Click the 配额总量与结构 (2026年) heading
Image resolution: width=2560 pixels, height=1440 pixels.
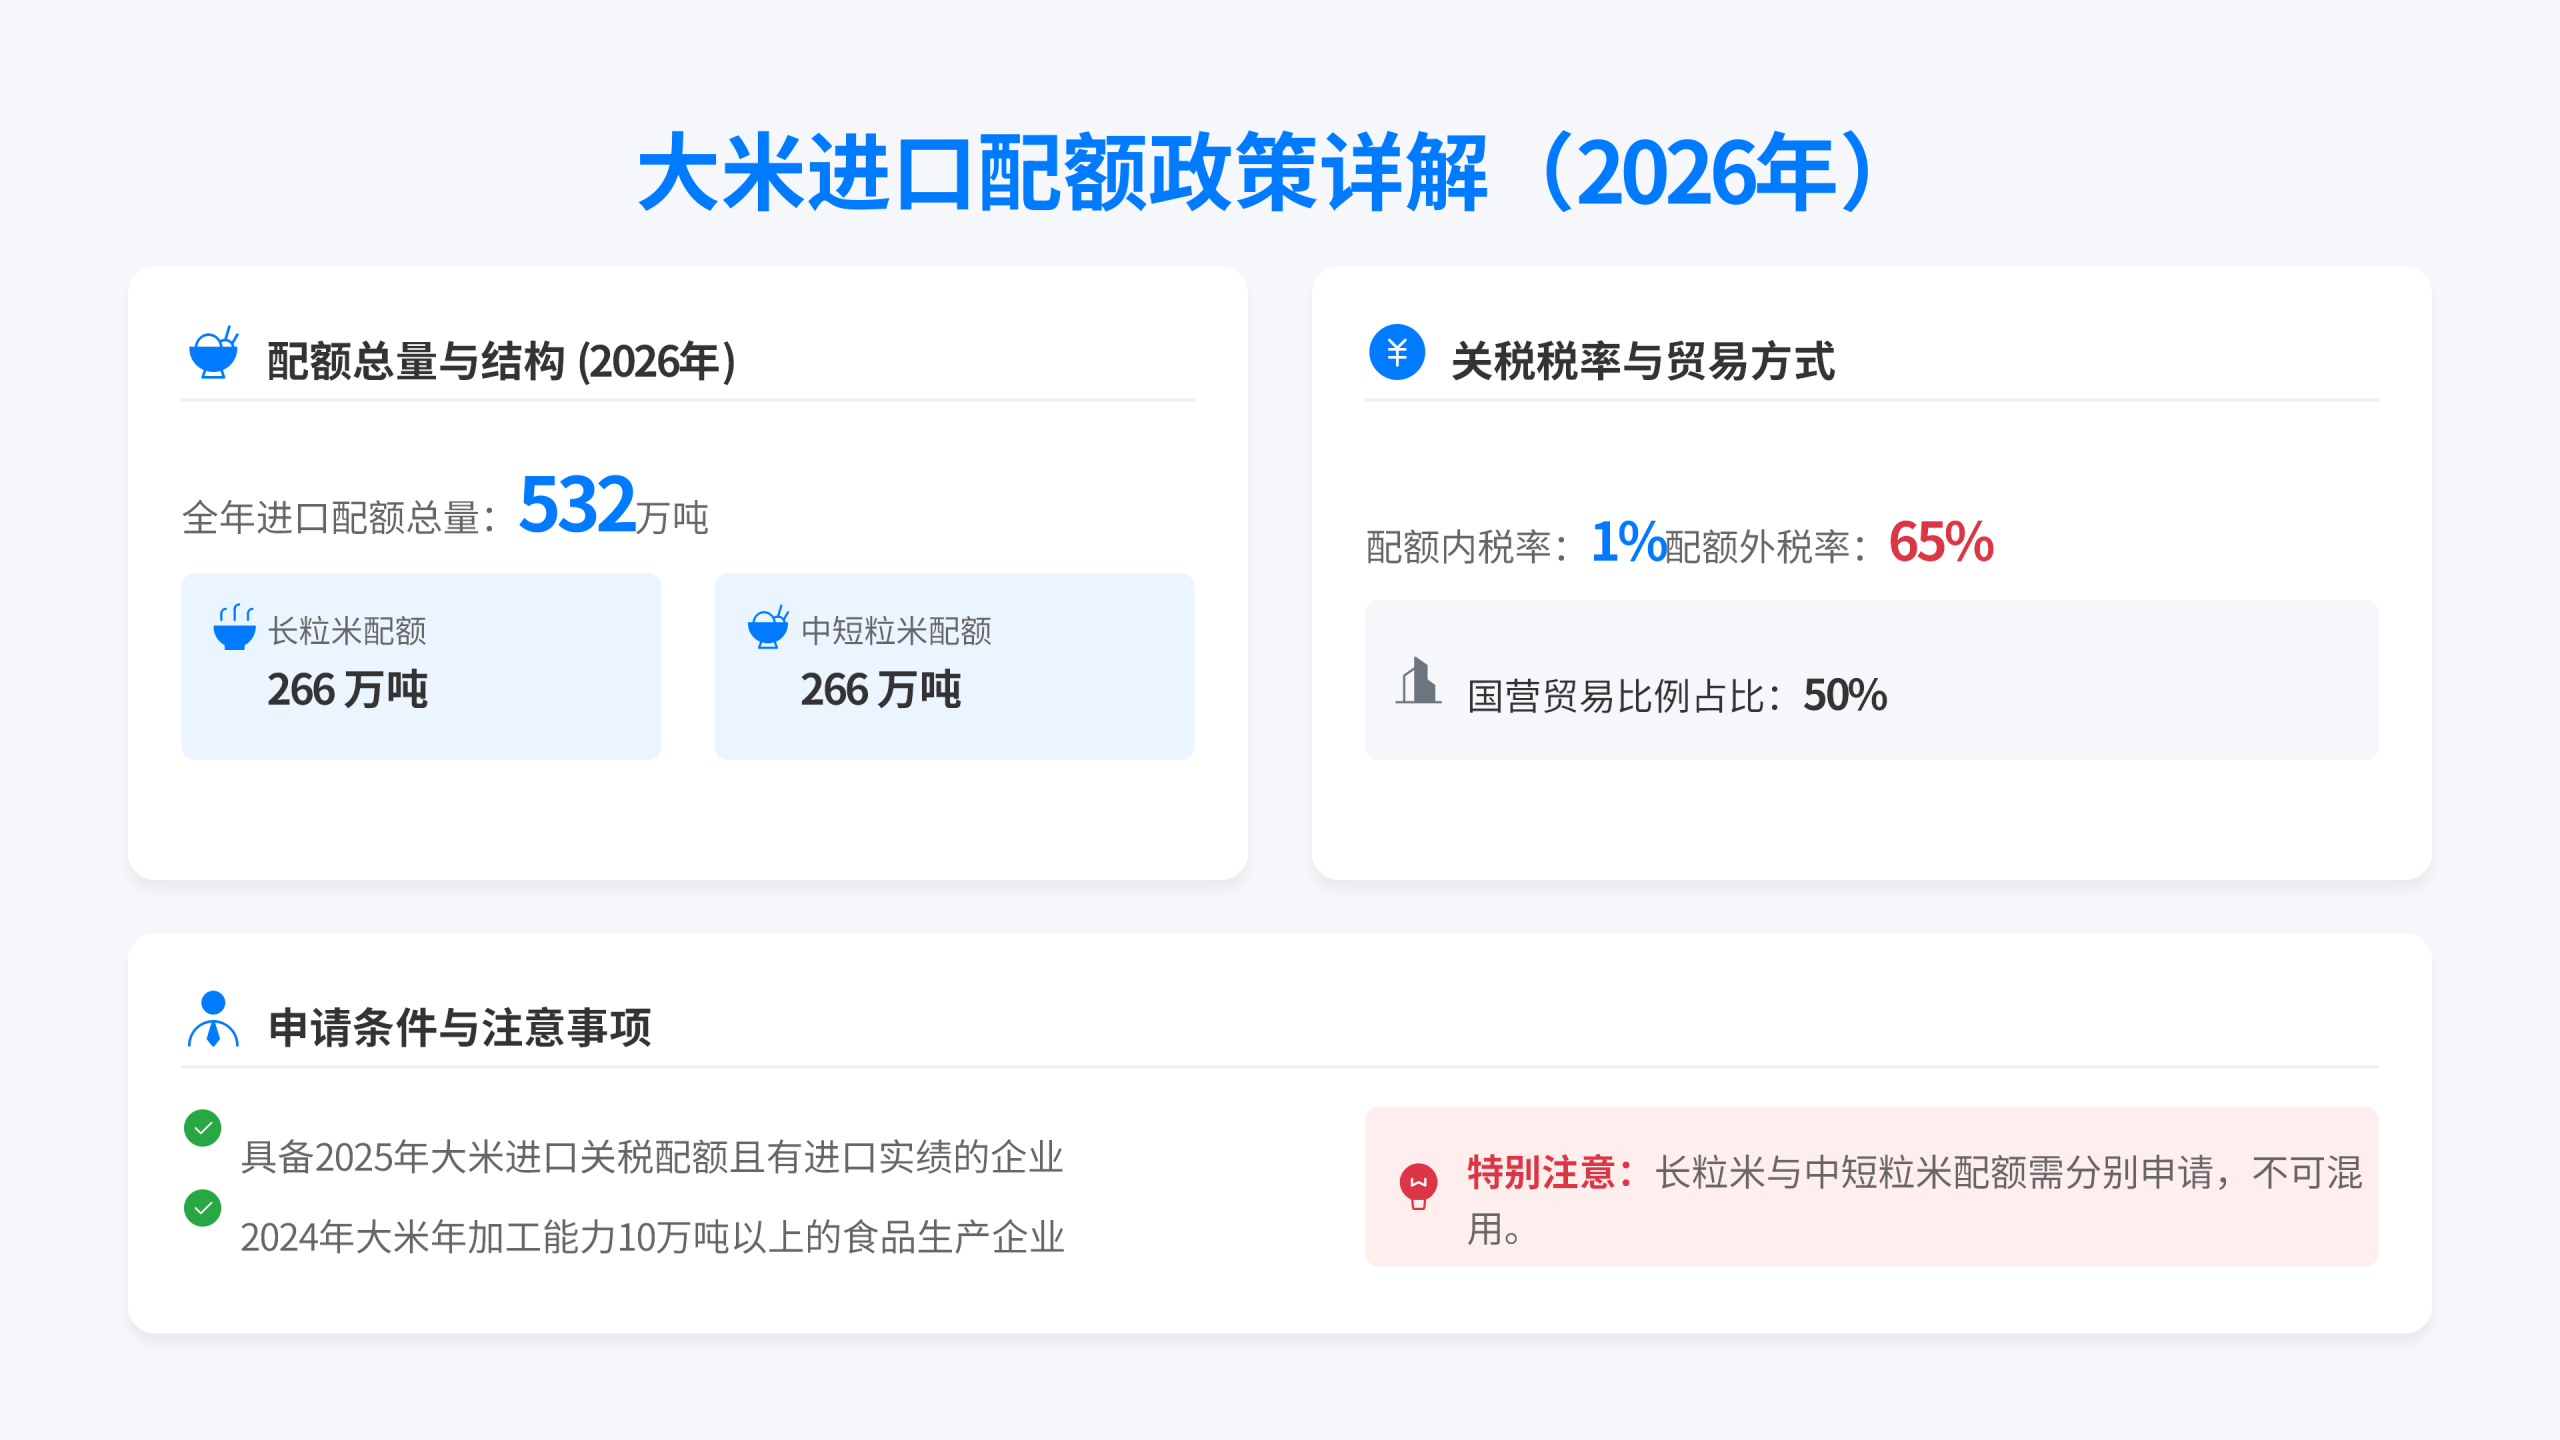tap(501, 361)
